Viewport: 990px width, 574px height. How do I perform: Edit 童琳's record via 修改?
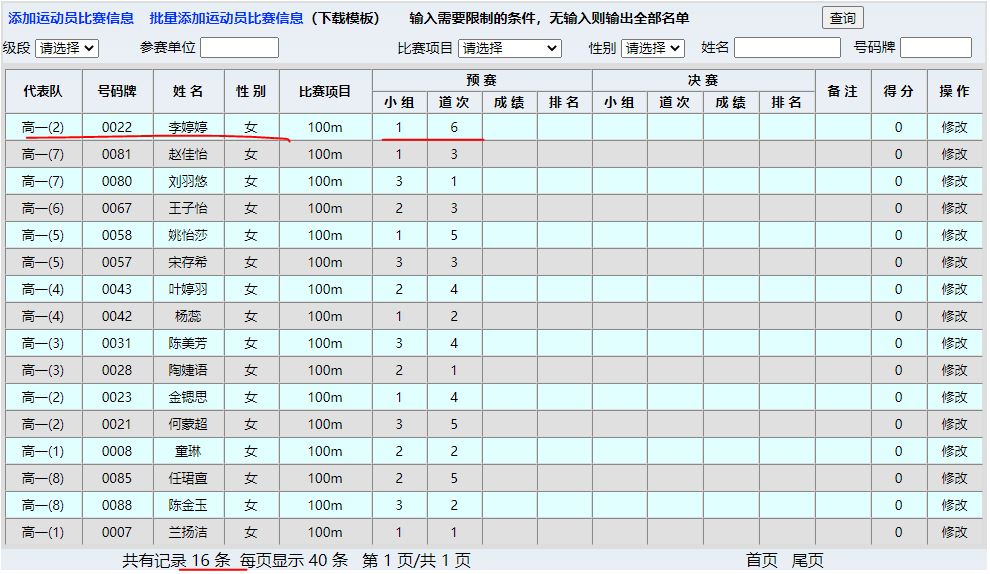tap(954, 451)
